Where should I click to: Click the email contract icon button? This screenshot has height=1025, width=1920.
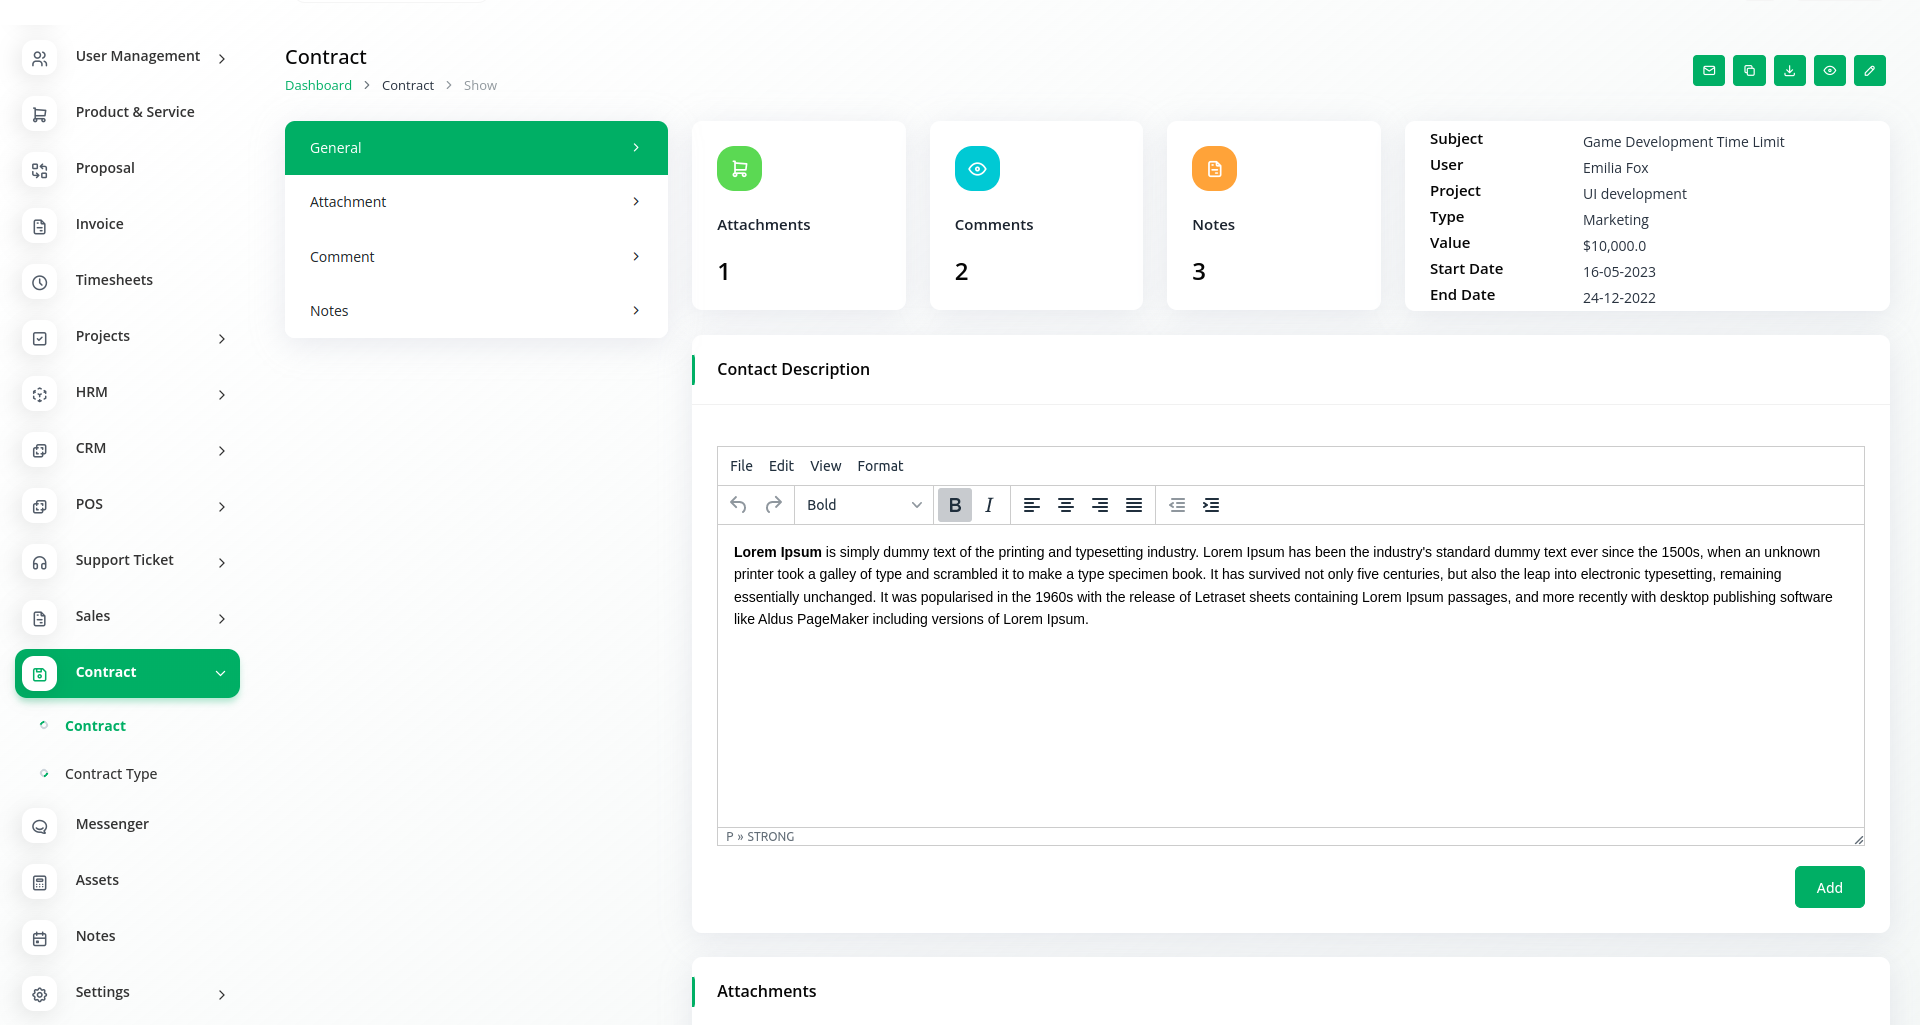coord(1709,71)
